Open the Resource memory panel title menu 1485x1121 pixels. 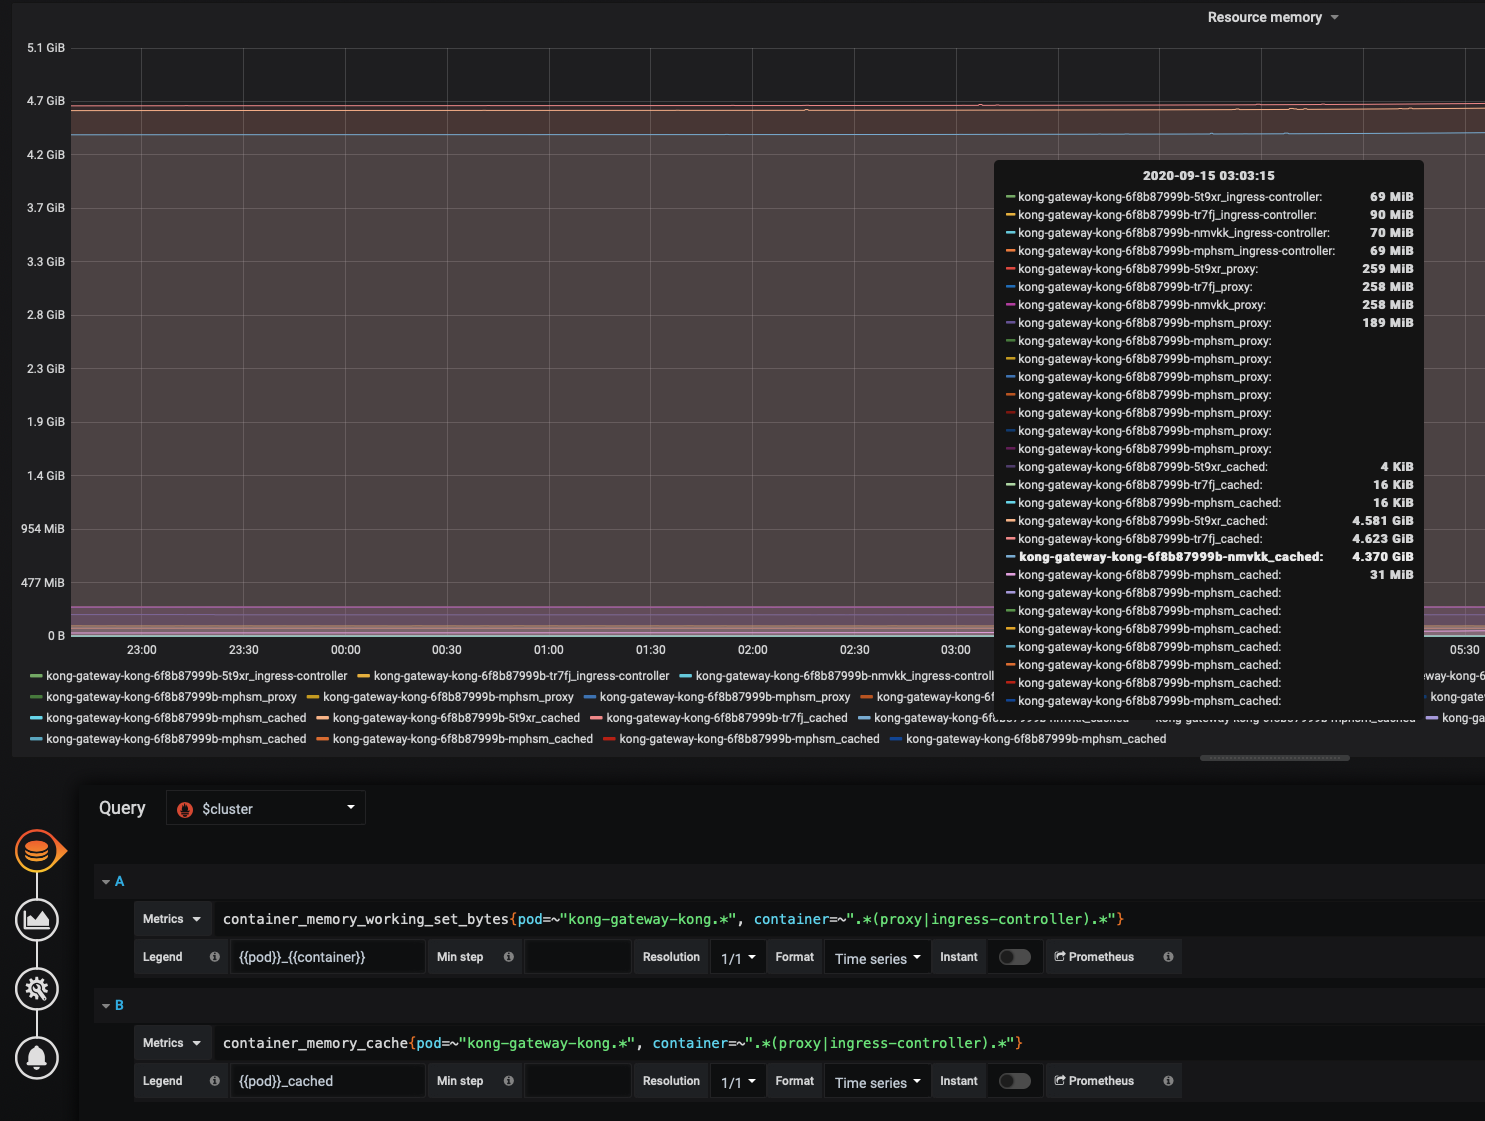1272,17
